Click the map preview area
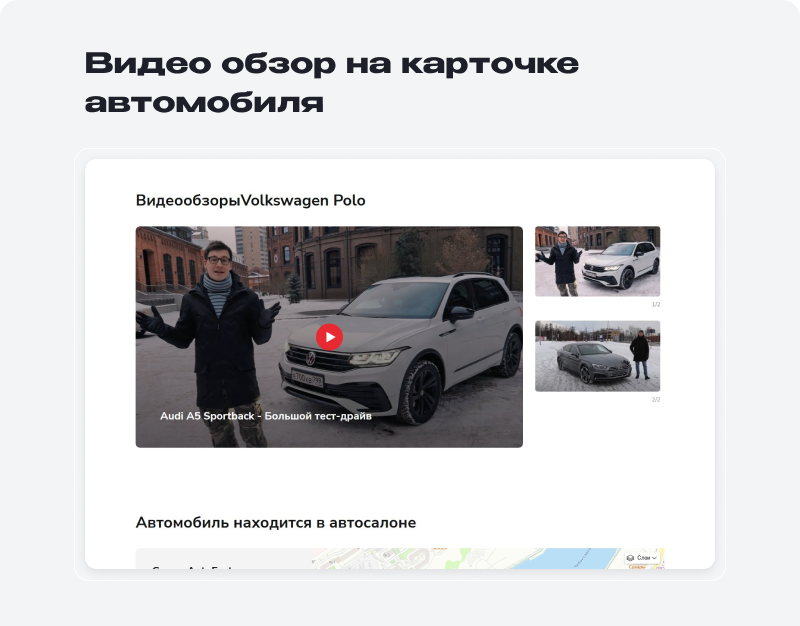This screenshot has height=626, width=800. click(x=487, y=558)
